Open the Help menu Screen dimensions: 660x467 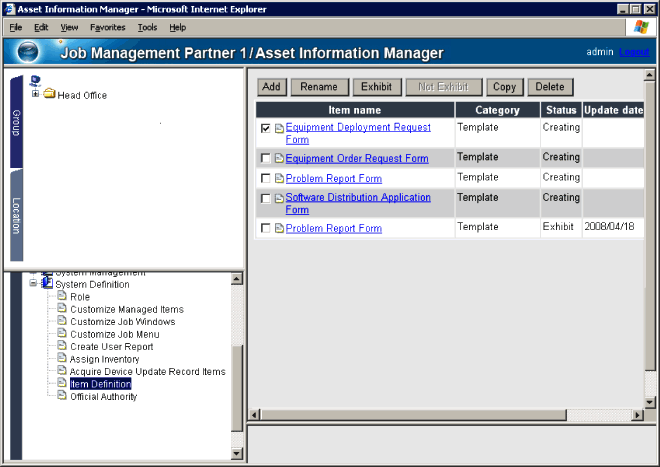click(x=178, y=27)
